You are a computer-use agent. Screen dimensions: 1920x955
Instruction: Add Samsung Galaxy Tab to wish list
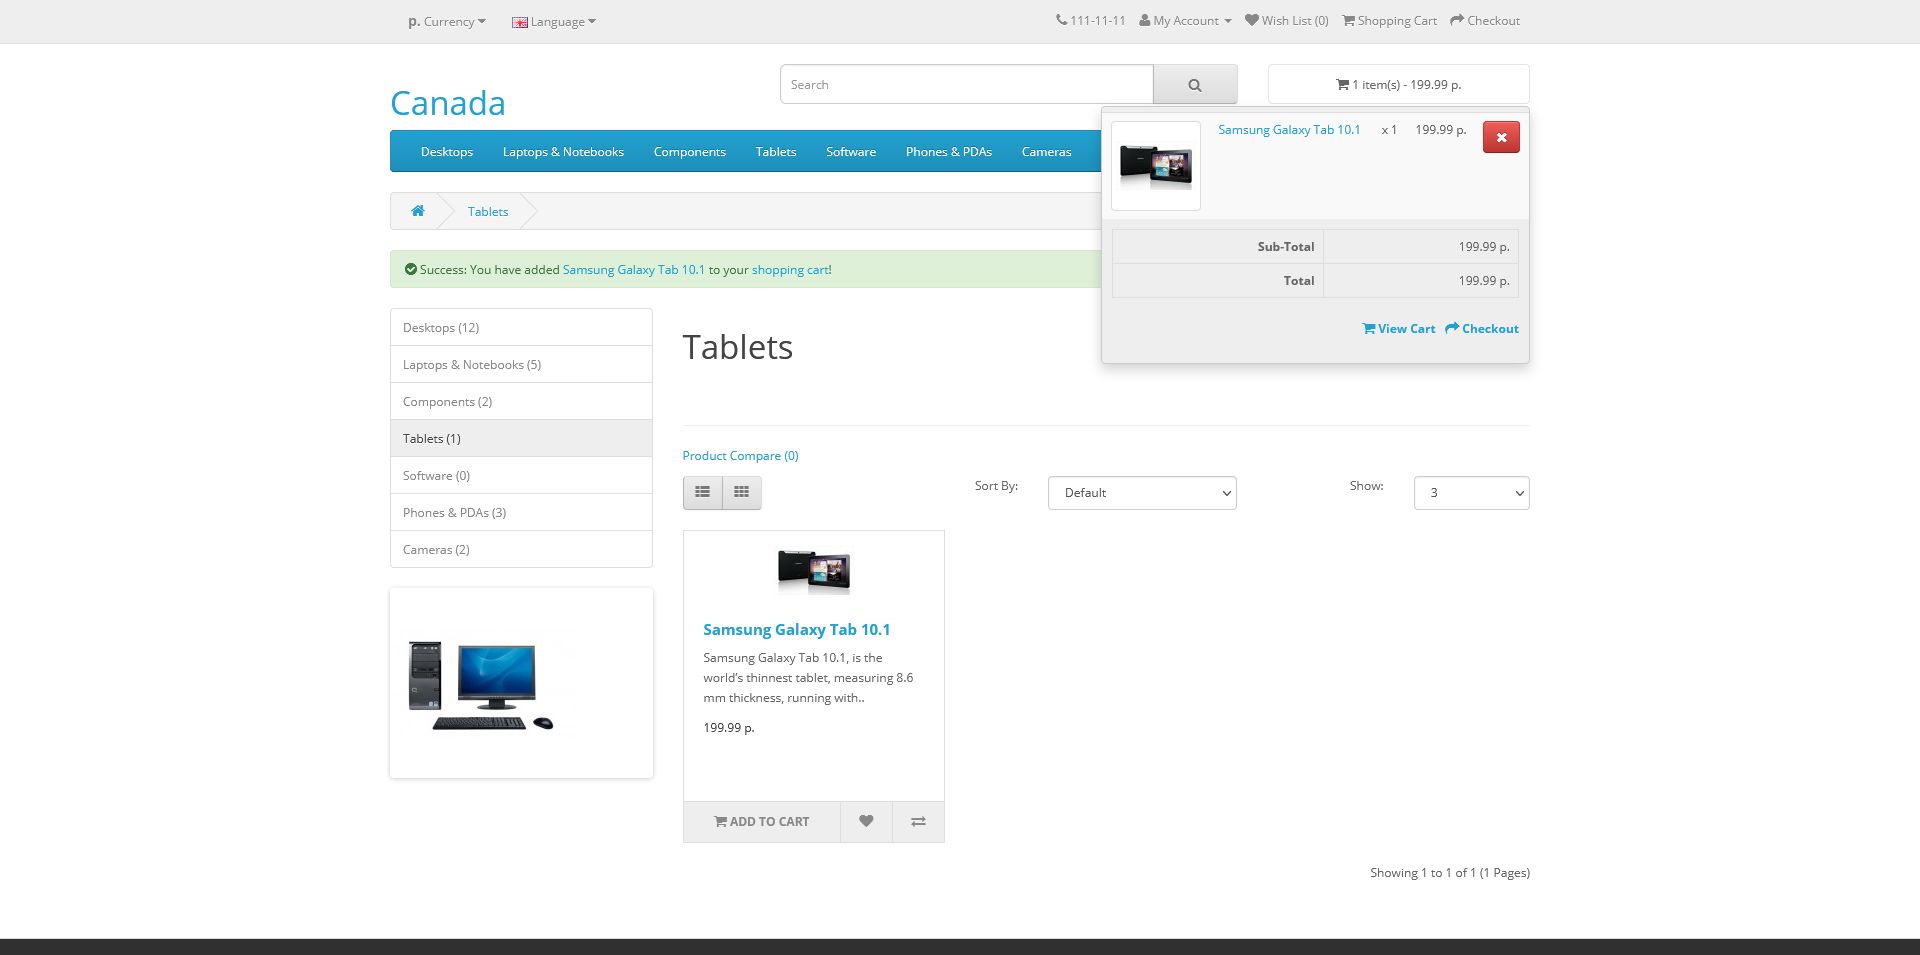point(866,822)
